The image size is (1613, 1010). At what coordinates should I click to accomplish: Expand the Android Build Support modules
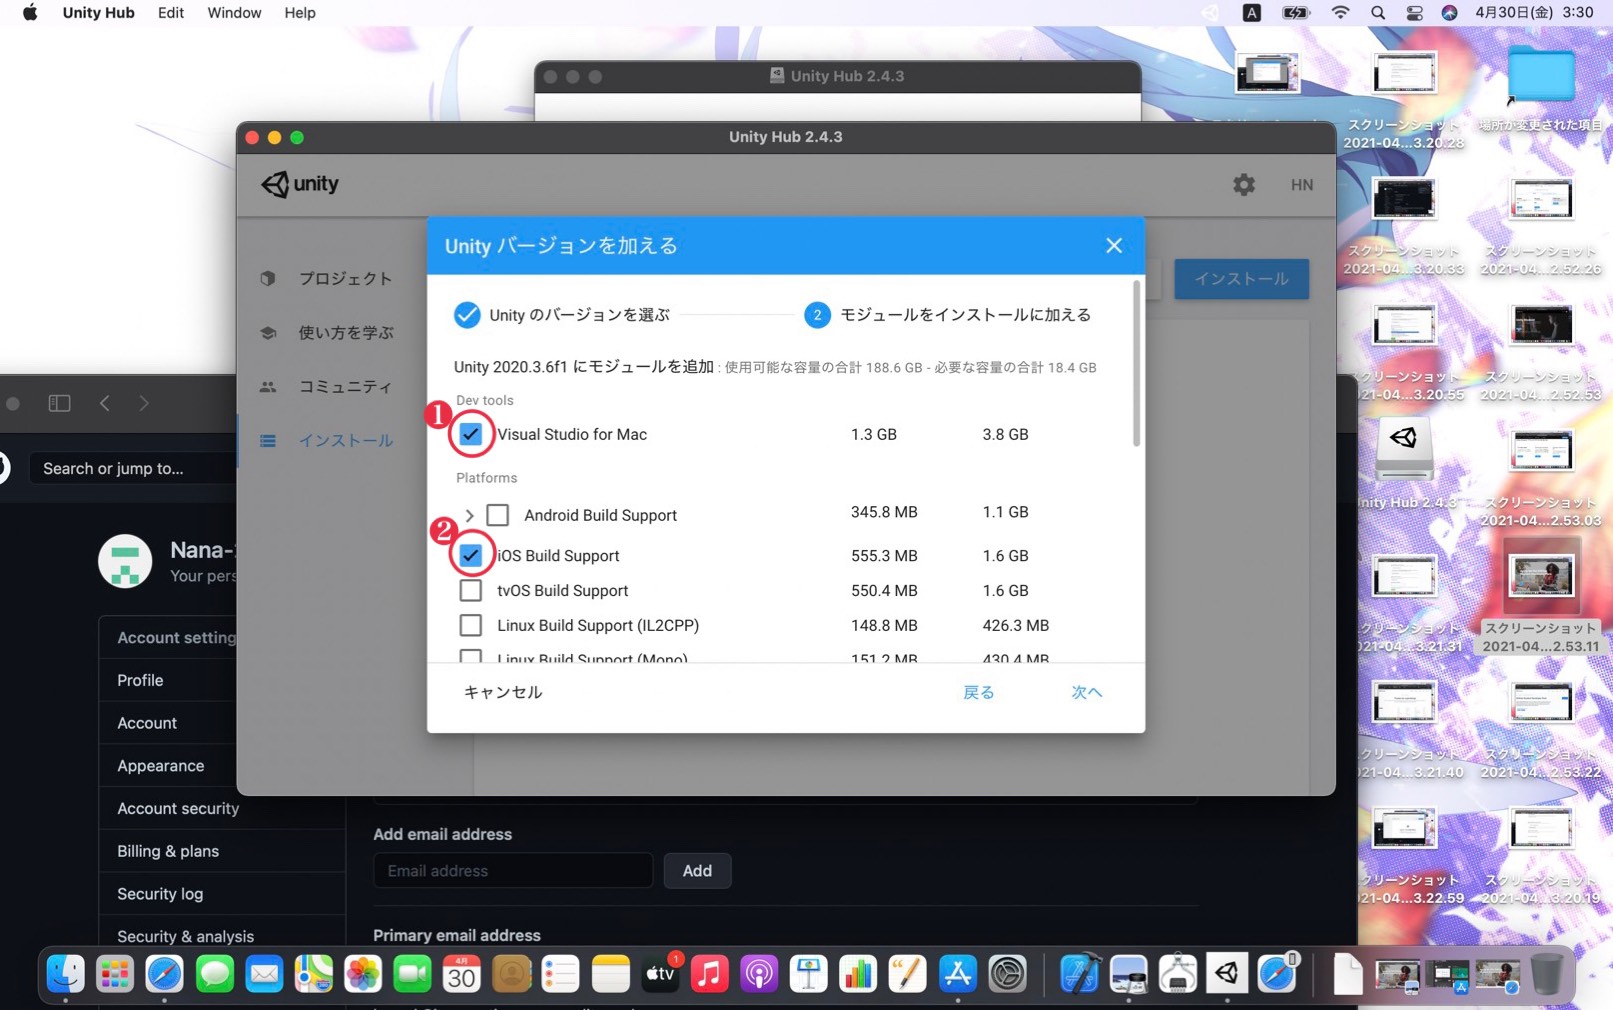pyautogui.click(x=469, y=515)
